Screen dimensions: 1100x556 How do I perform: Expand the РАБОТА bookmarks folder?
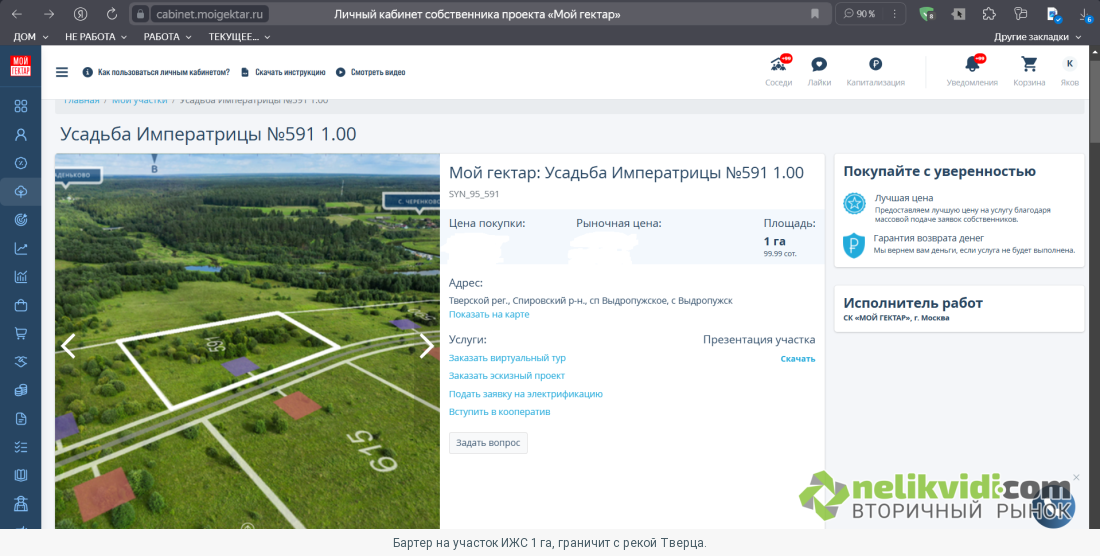(167, 36)
